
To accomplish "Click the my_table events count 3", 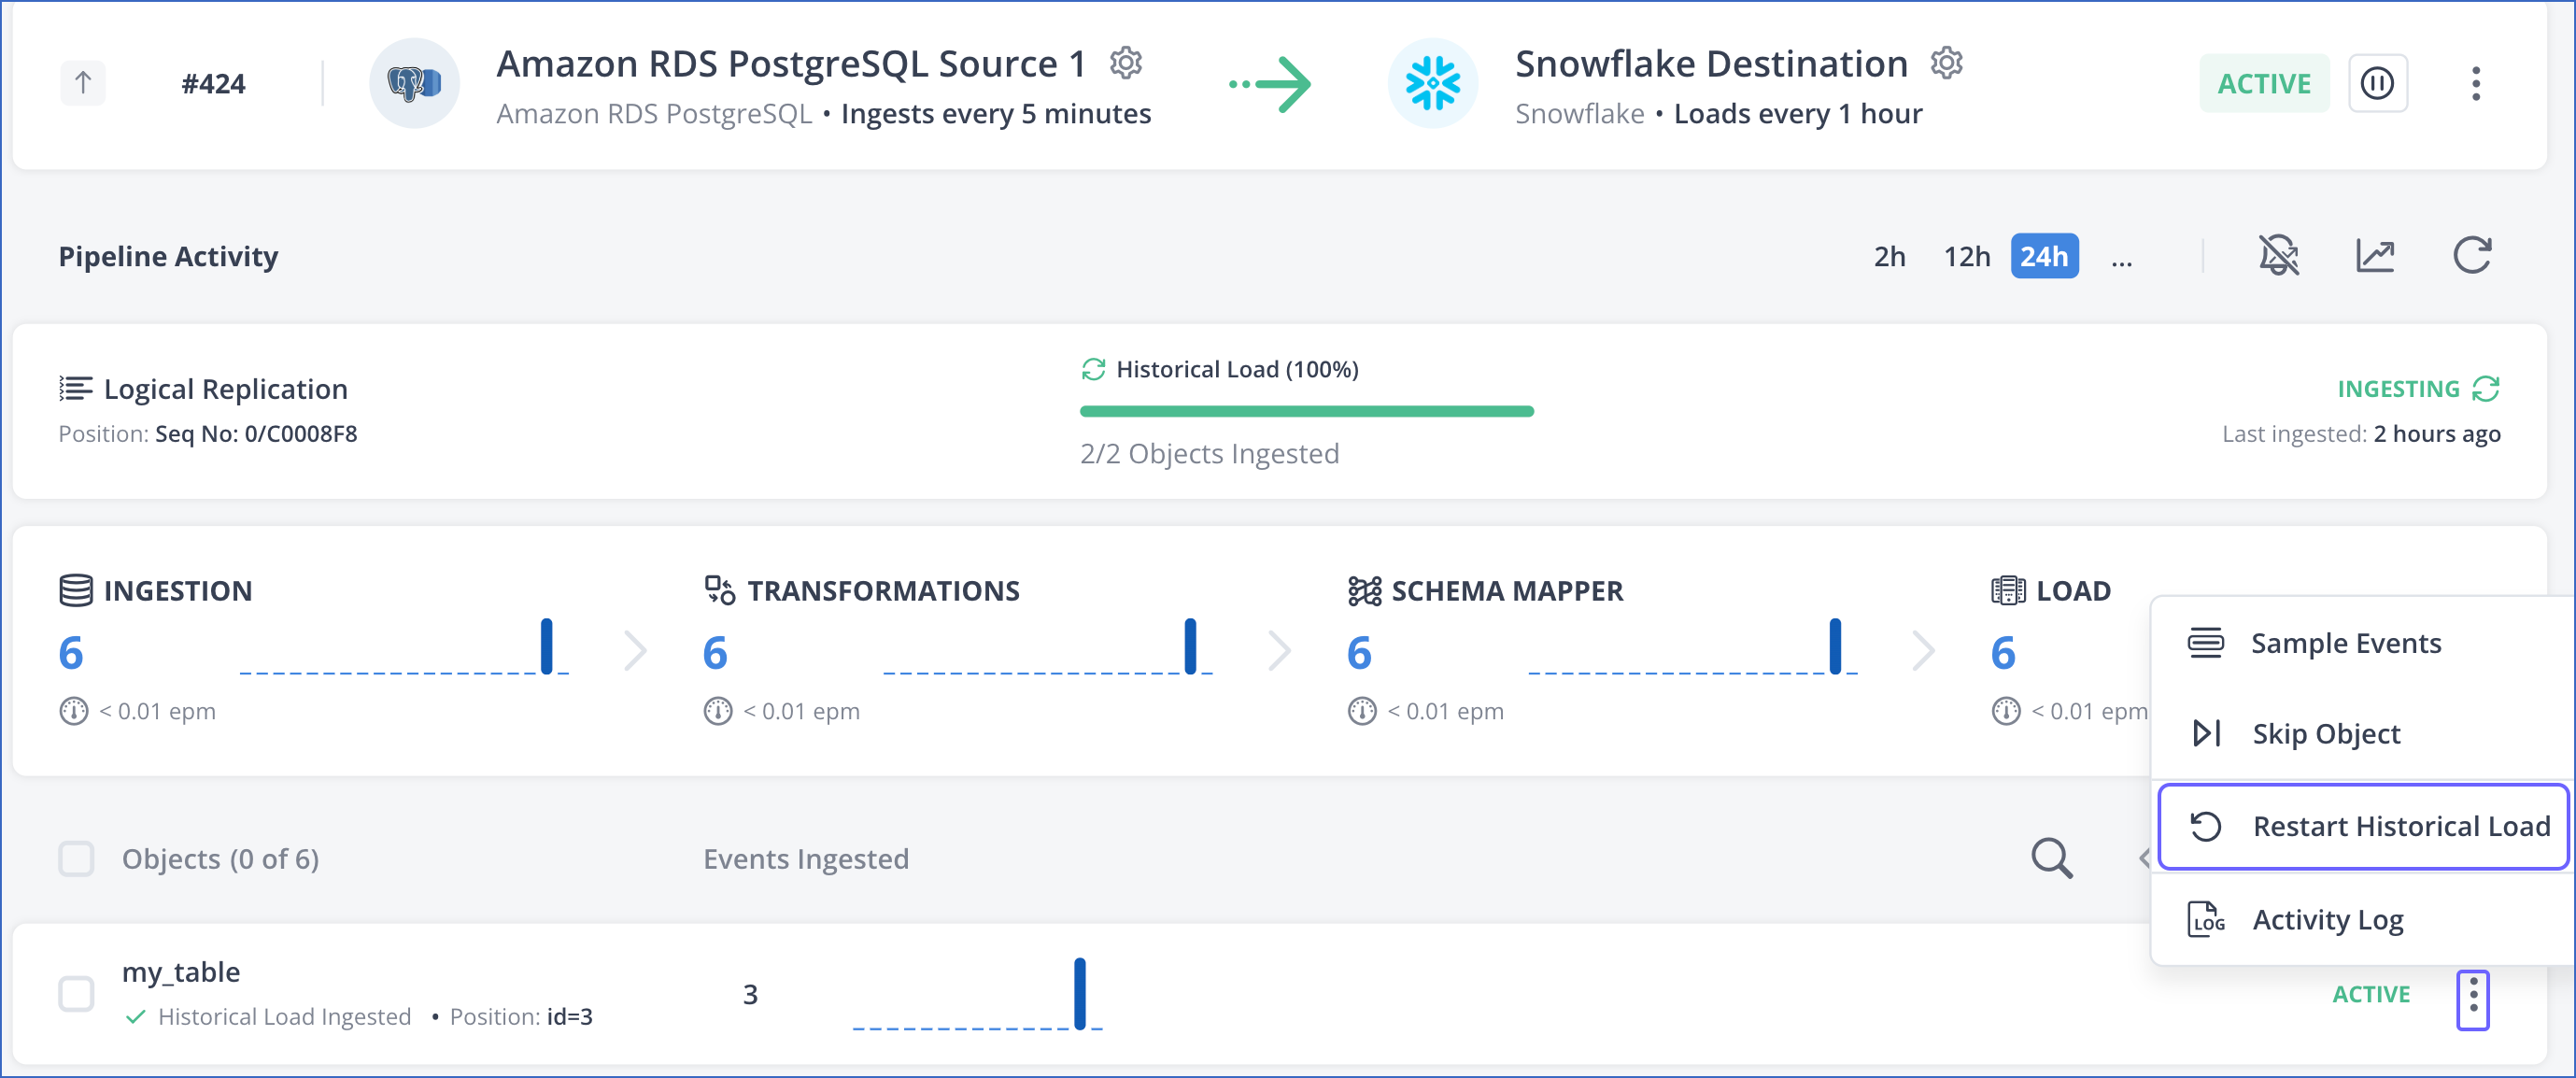I will click(750, 995).
